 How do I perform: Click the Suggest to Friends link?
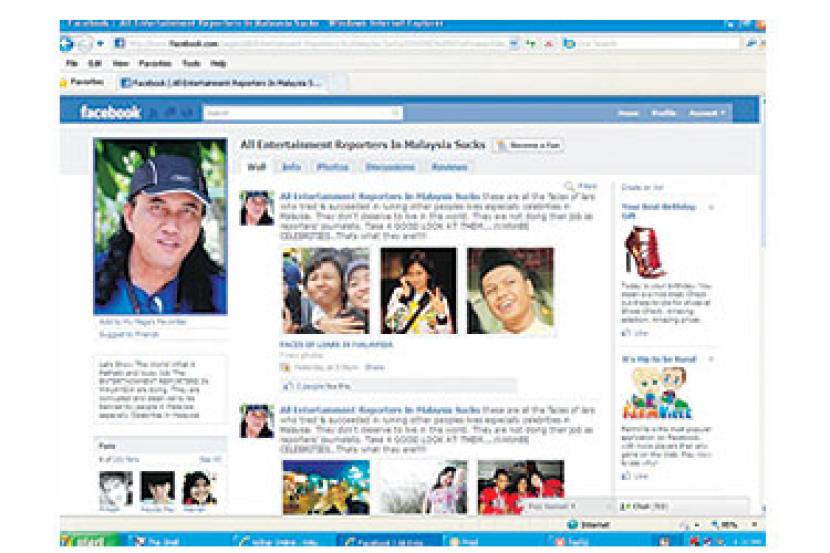tap(121, 333)
